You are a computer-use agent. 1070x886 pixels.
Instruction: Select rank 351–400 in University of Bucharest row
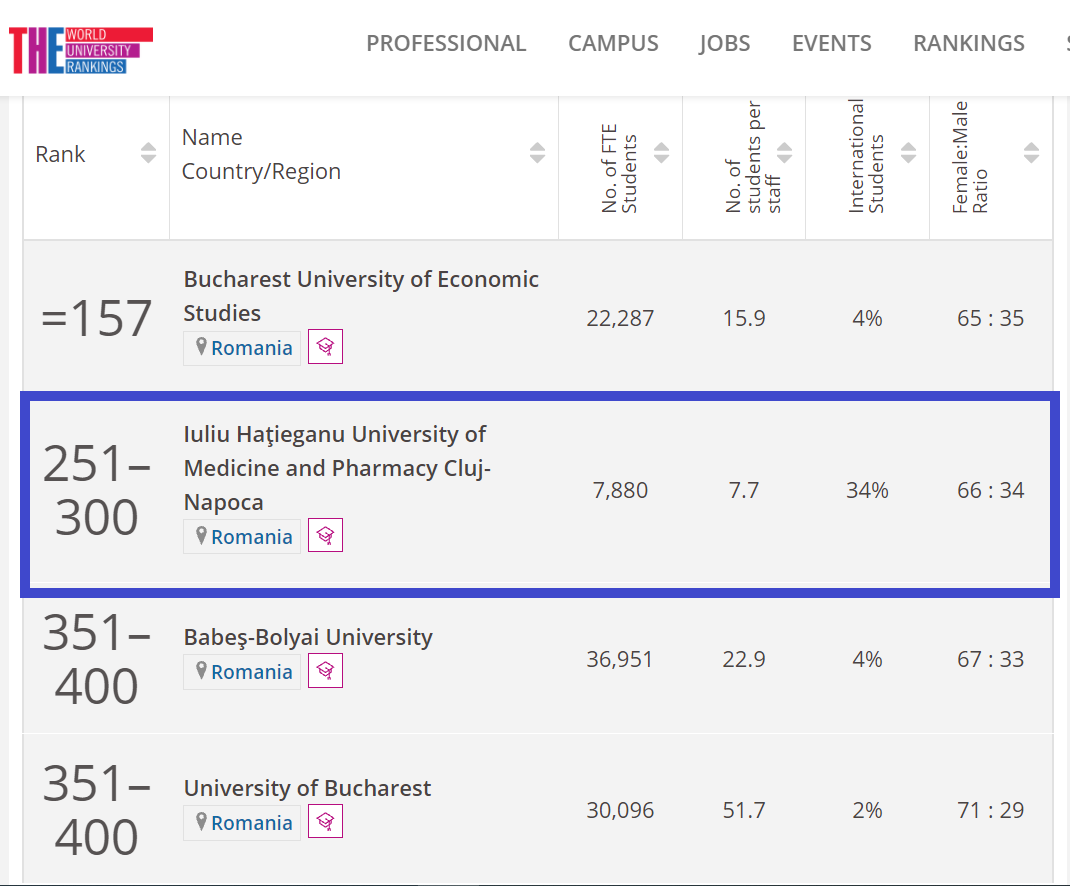pyautogui.click(x=96, y=810)
